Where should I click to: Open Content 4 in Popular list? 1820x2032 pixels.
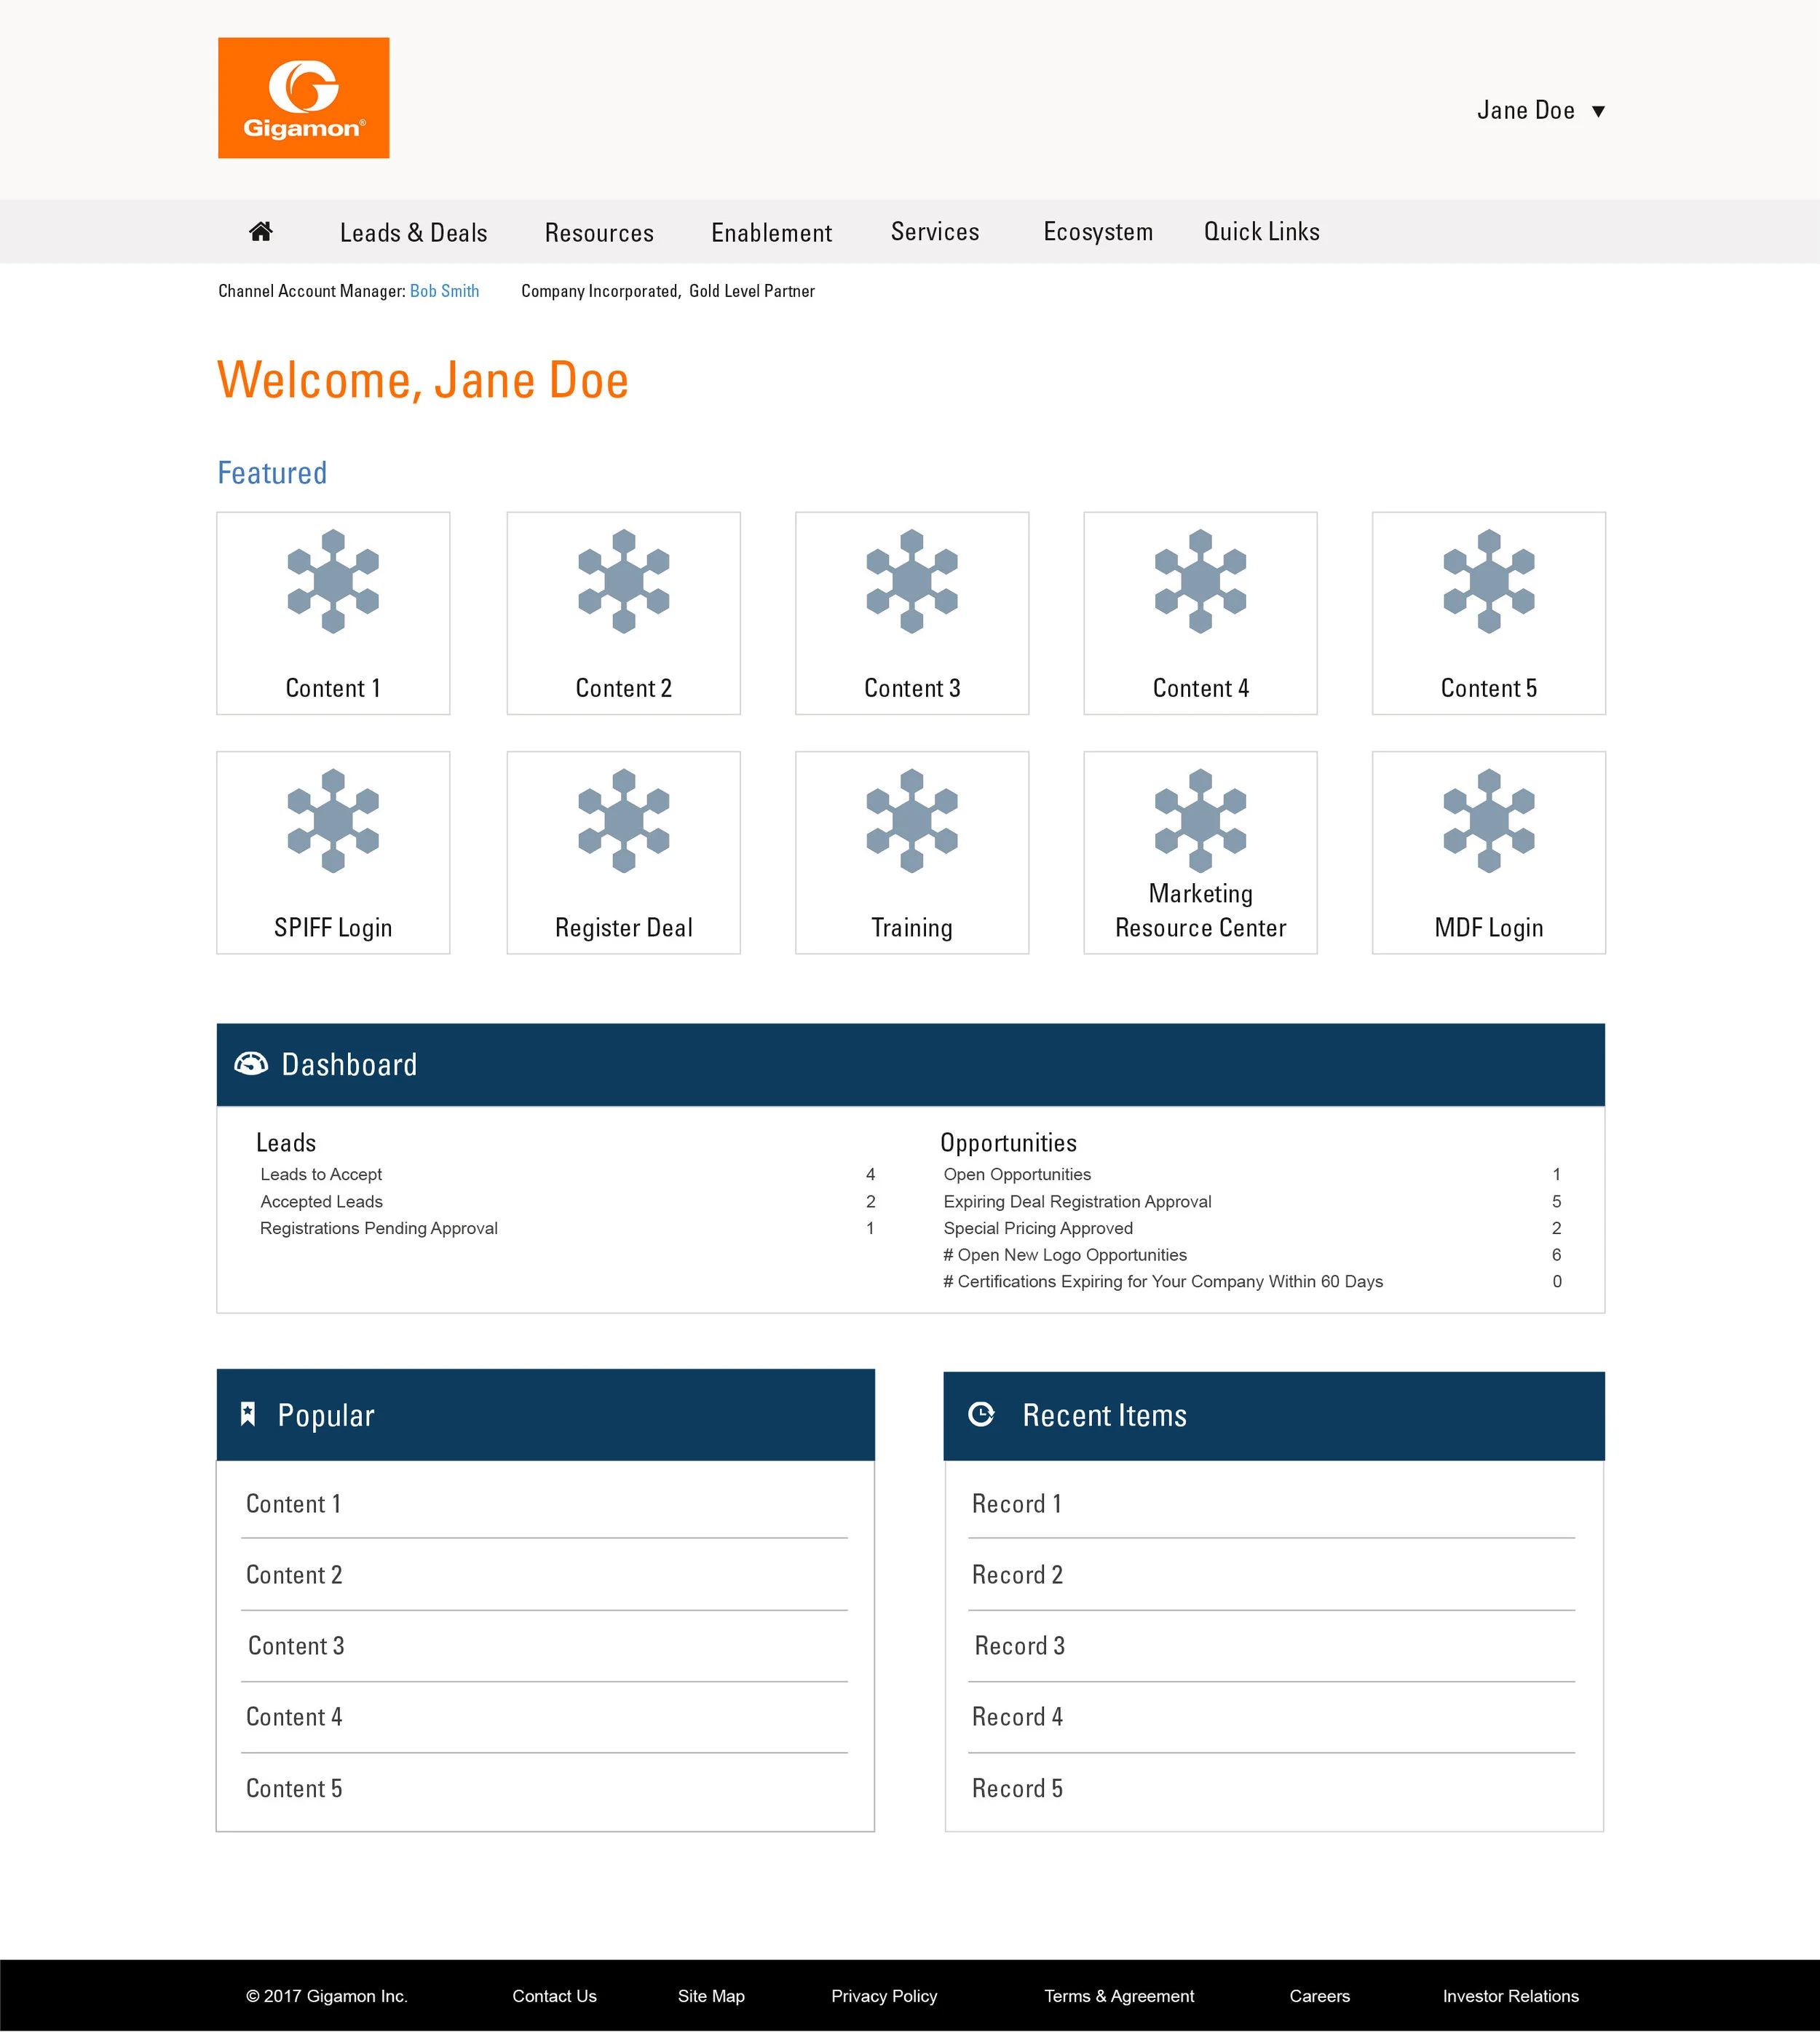click(x=294, y=1717)
